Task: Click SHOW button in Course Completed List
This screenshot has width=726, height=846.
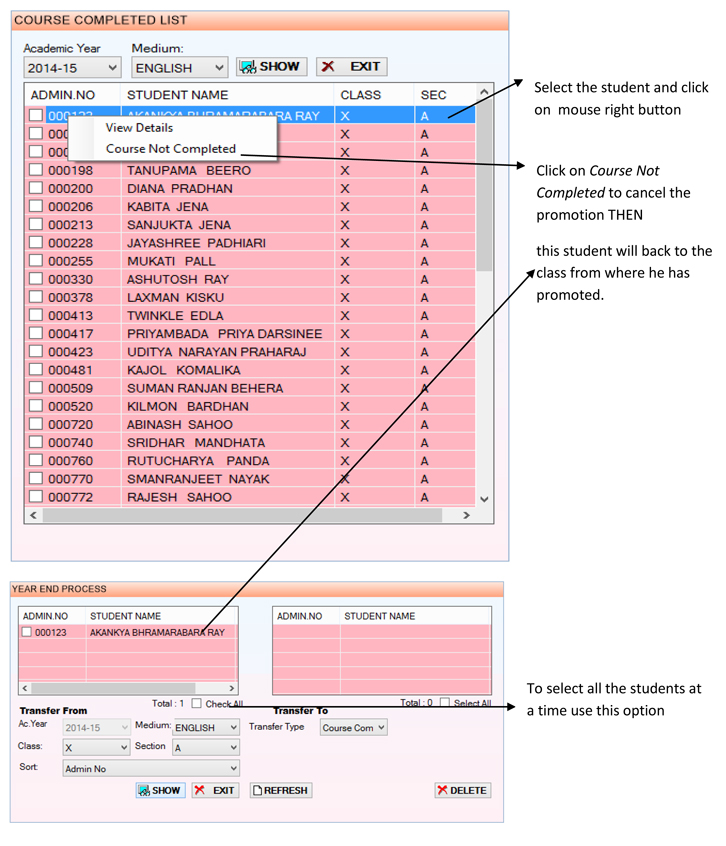Action: (x=272, y=67)
